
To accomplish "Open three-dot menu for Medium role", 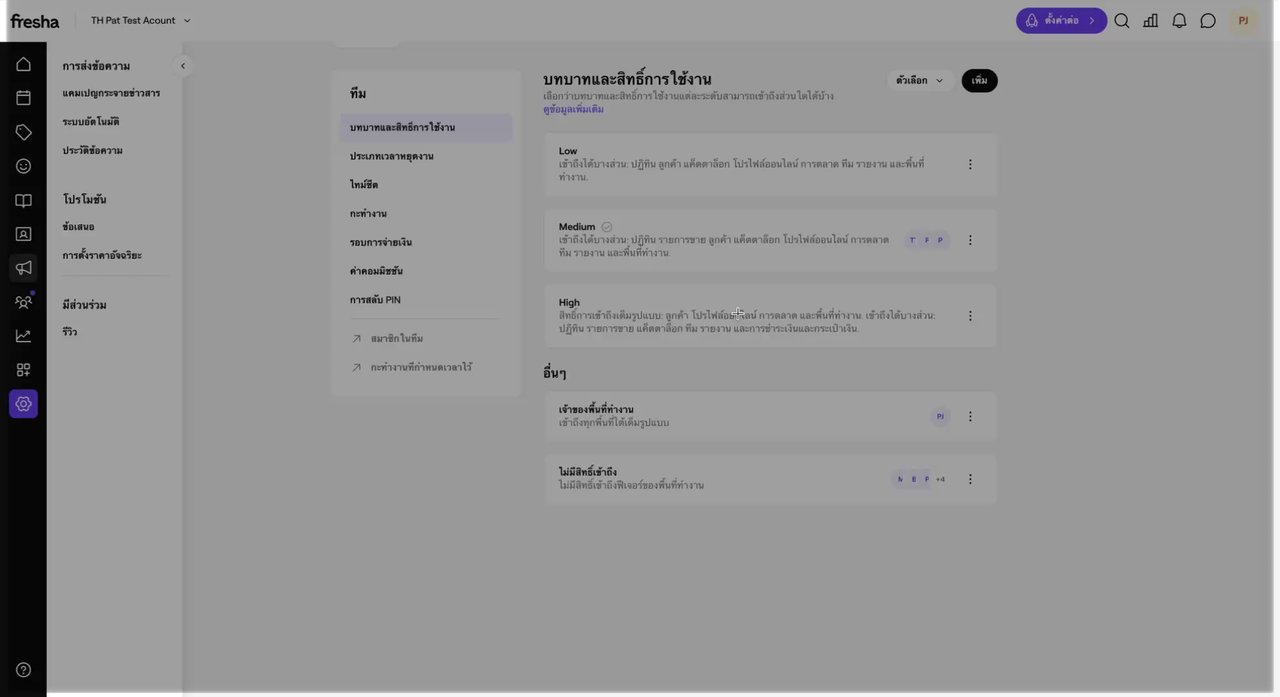I will (970, 240).
